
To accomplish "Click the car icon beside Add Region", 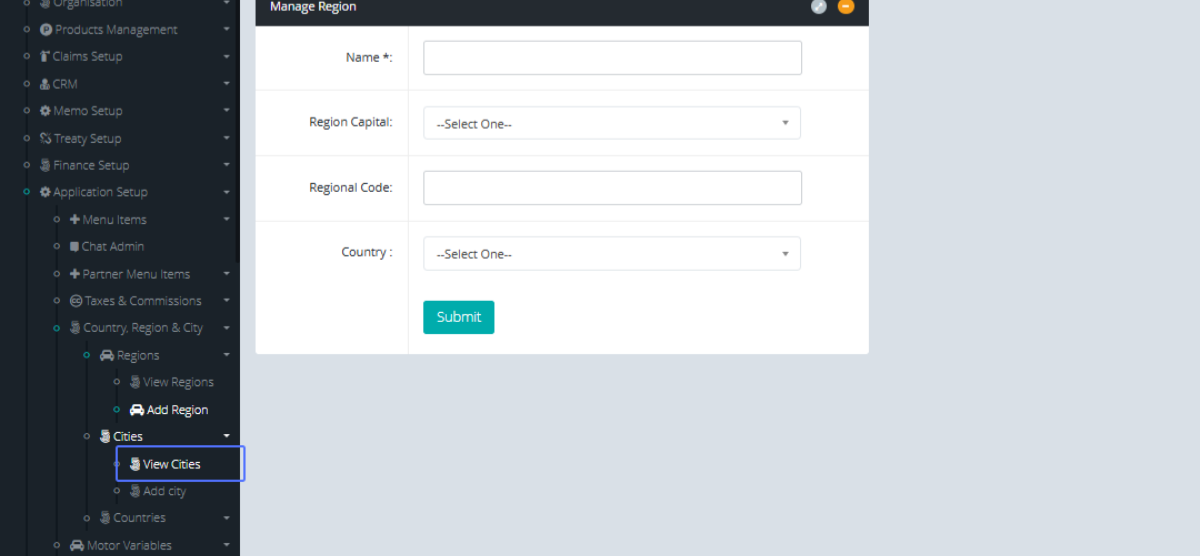I will pyautogui.click(x=137, y=410).
